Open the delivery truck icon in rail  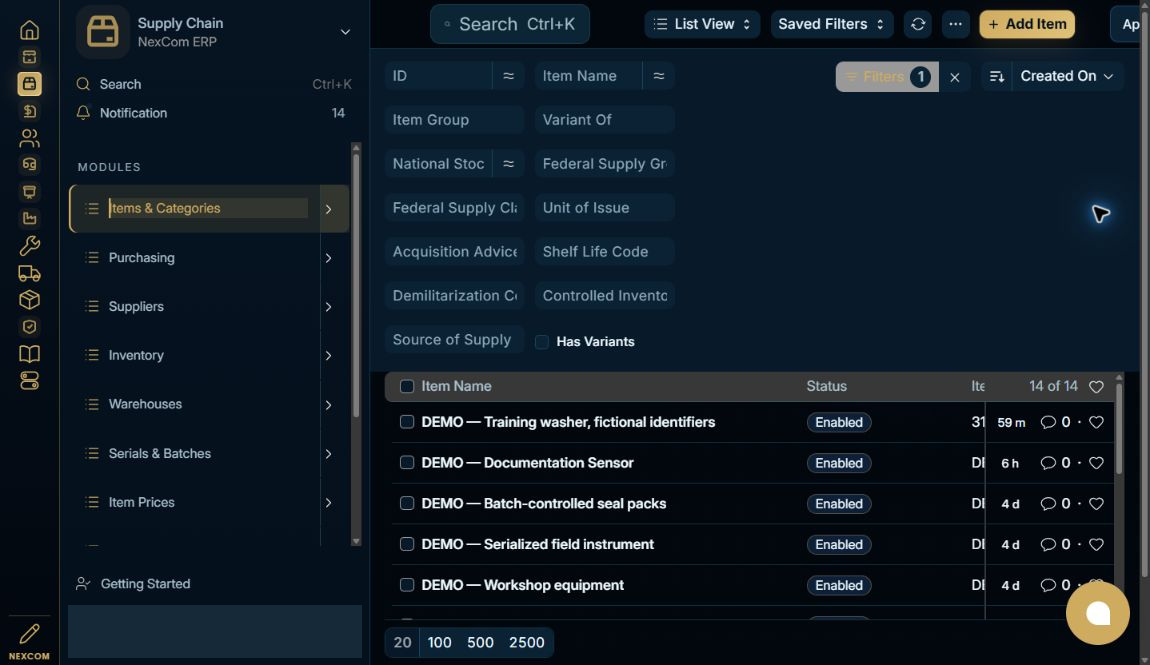[29, 273]
